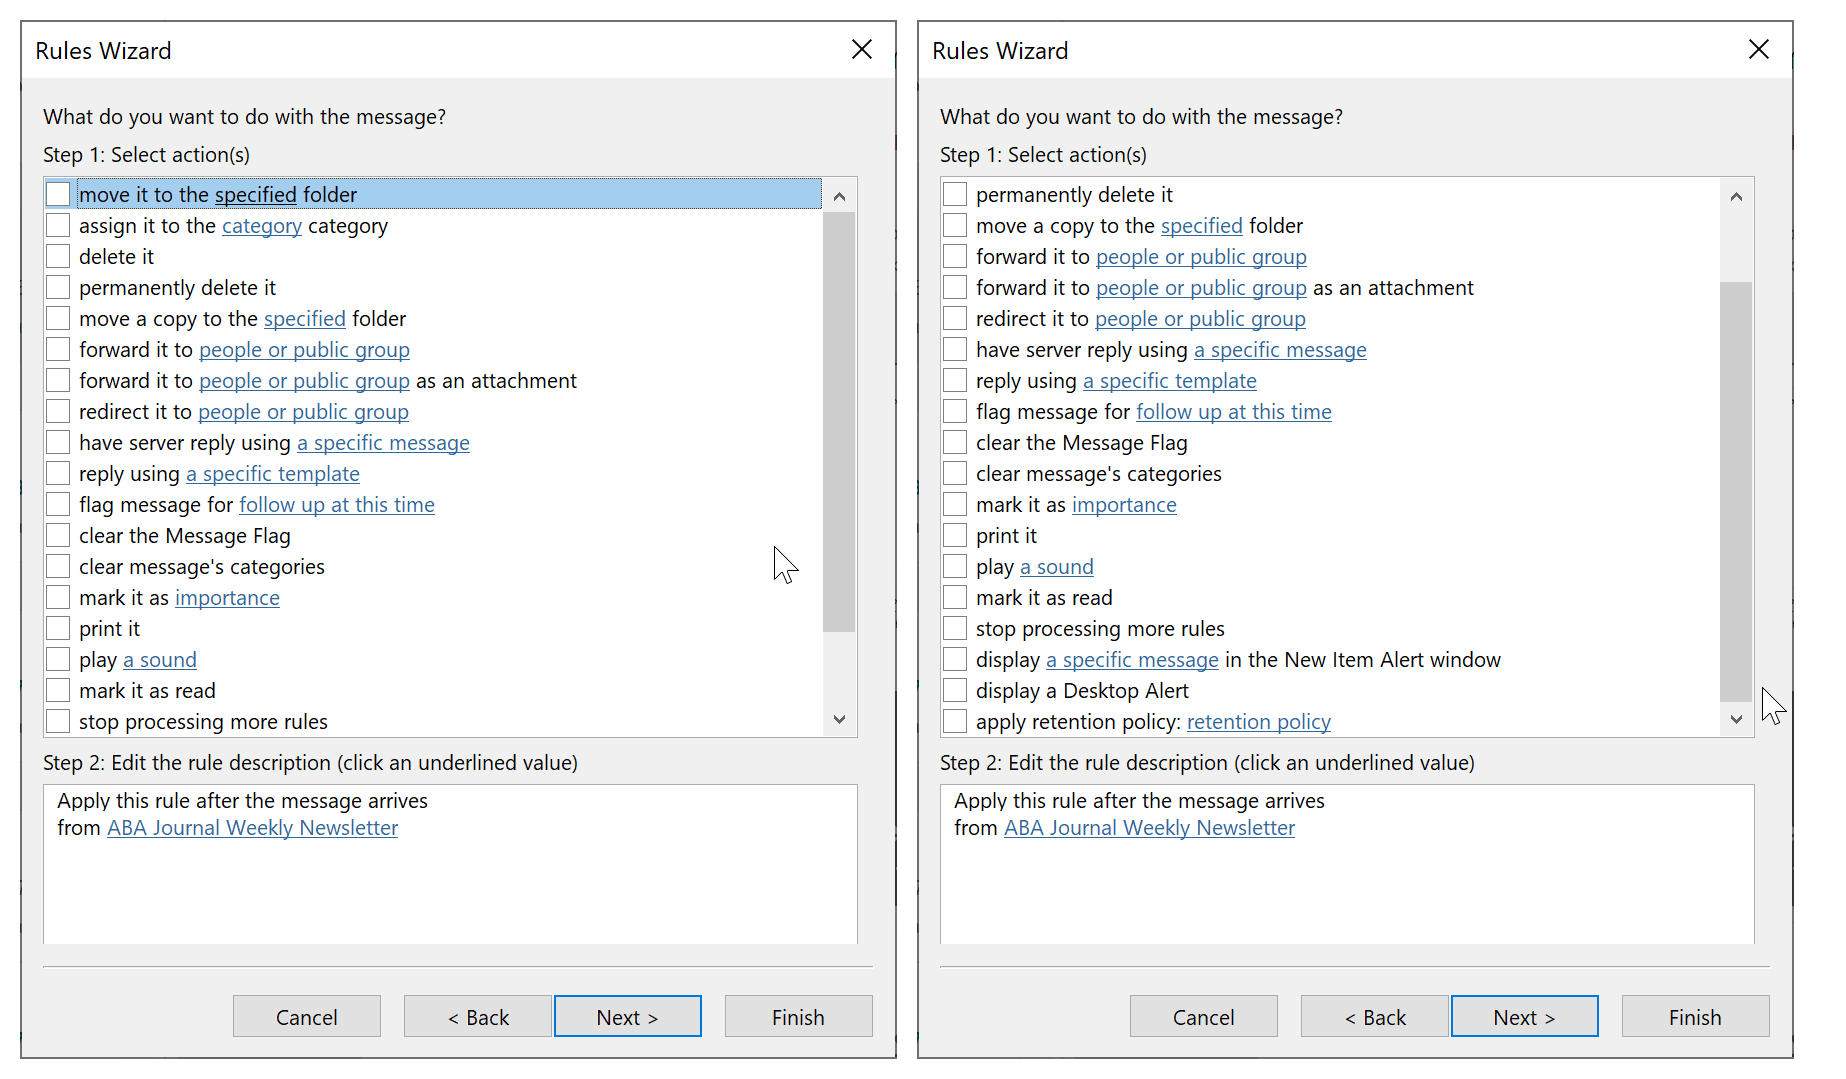The width and height of the screenshot is (1846, 1079).
Task: Check 'have server reply' in left wizard
Action: point(58,442)
